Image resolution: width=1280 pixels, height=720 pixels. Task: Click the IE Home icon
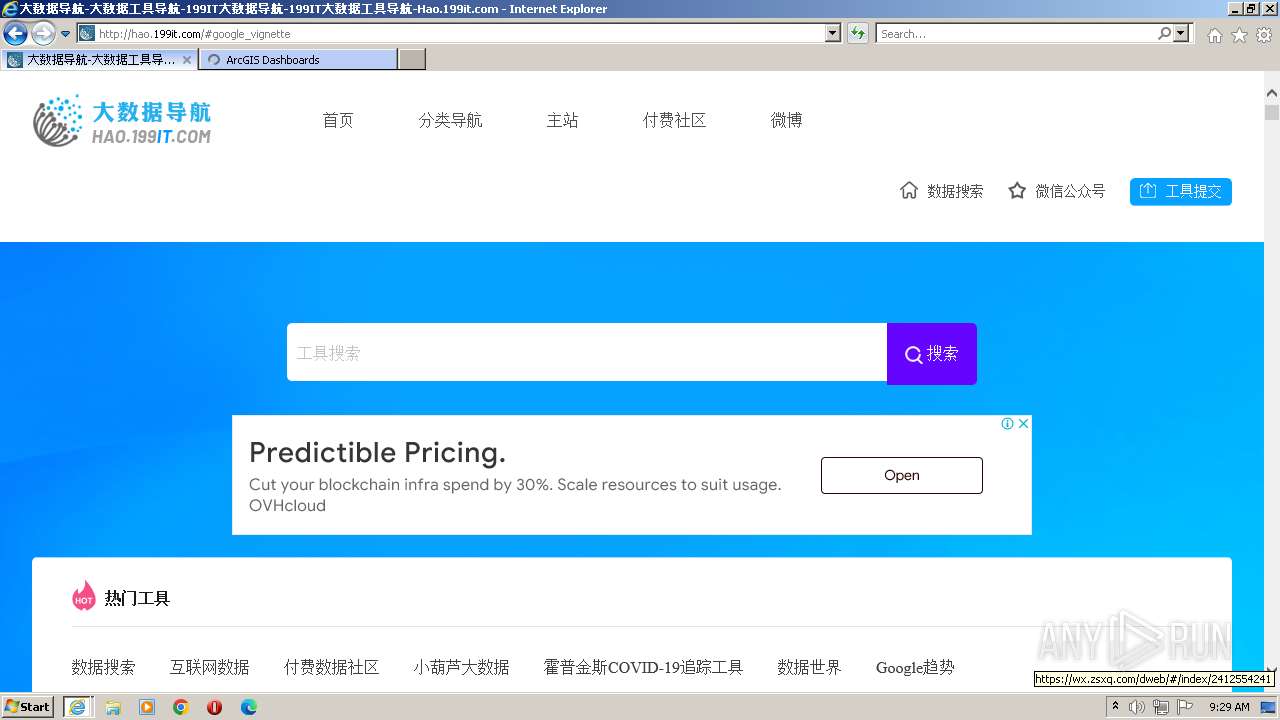(1214, 35)
